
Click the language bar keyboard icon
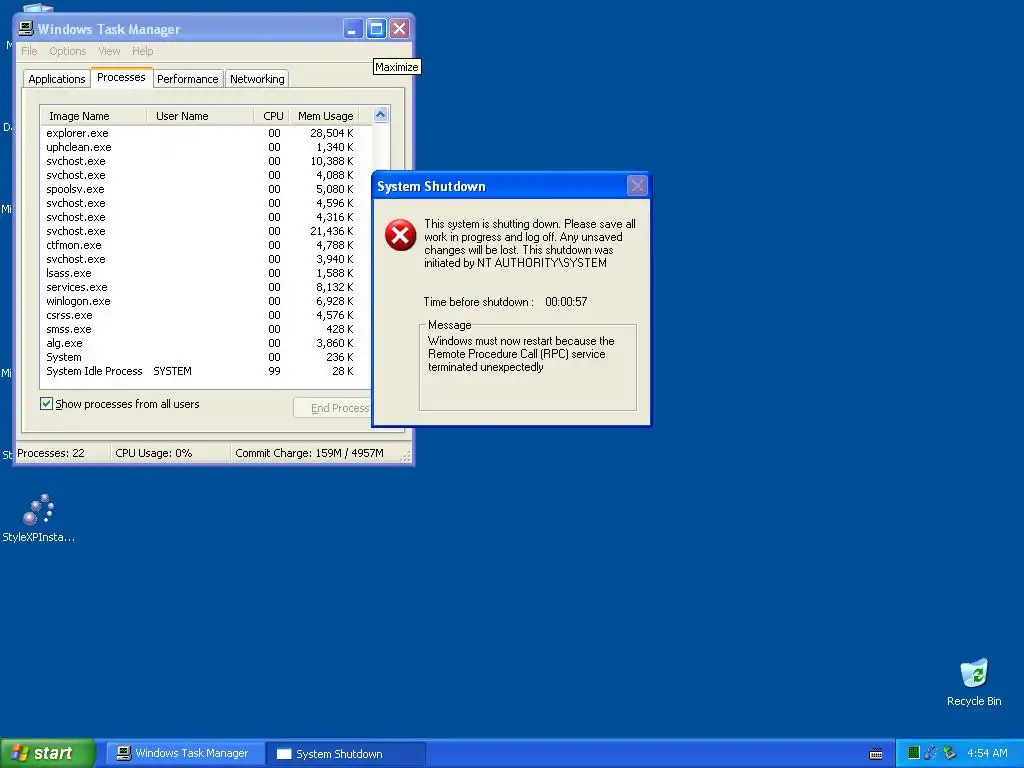pos(876,754)
